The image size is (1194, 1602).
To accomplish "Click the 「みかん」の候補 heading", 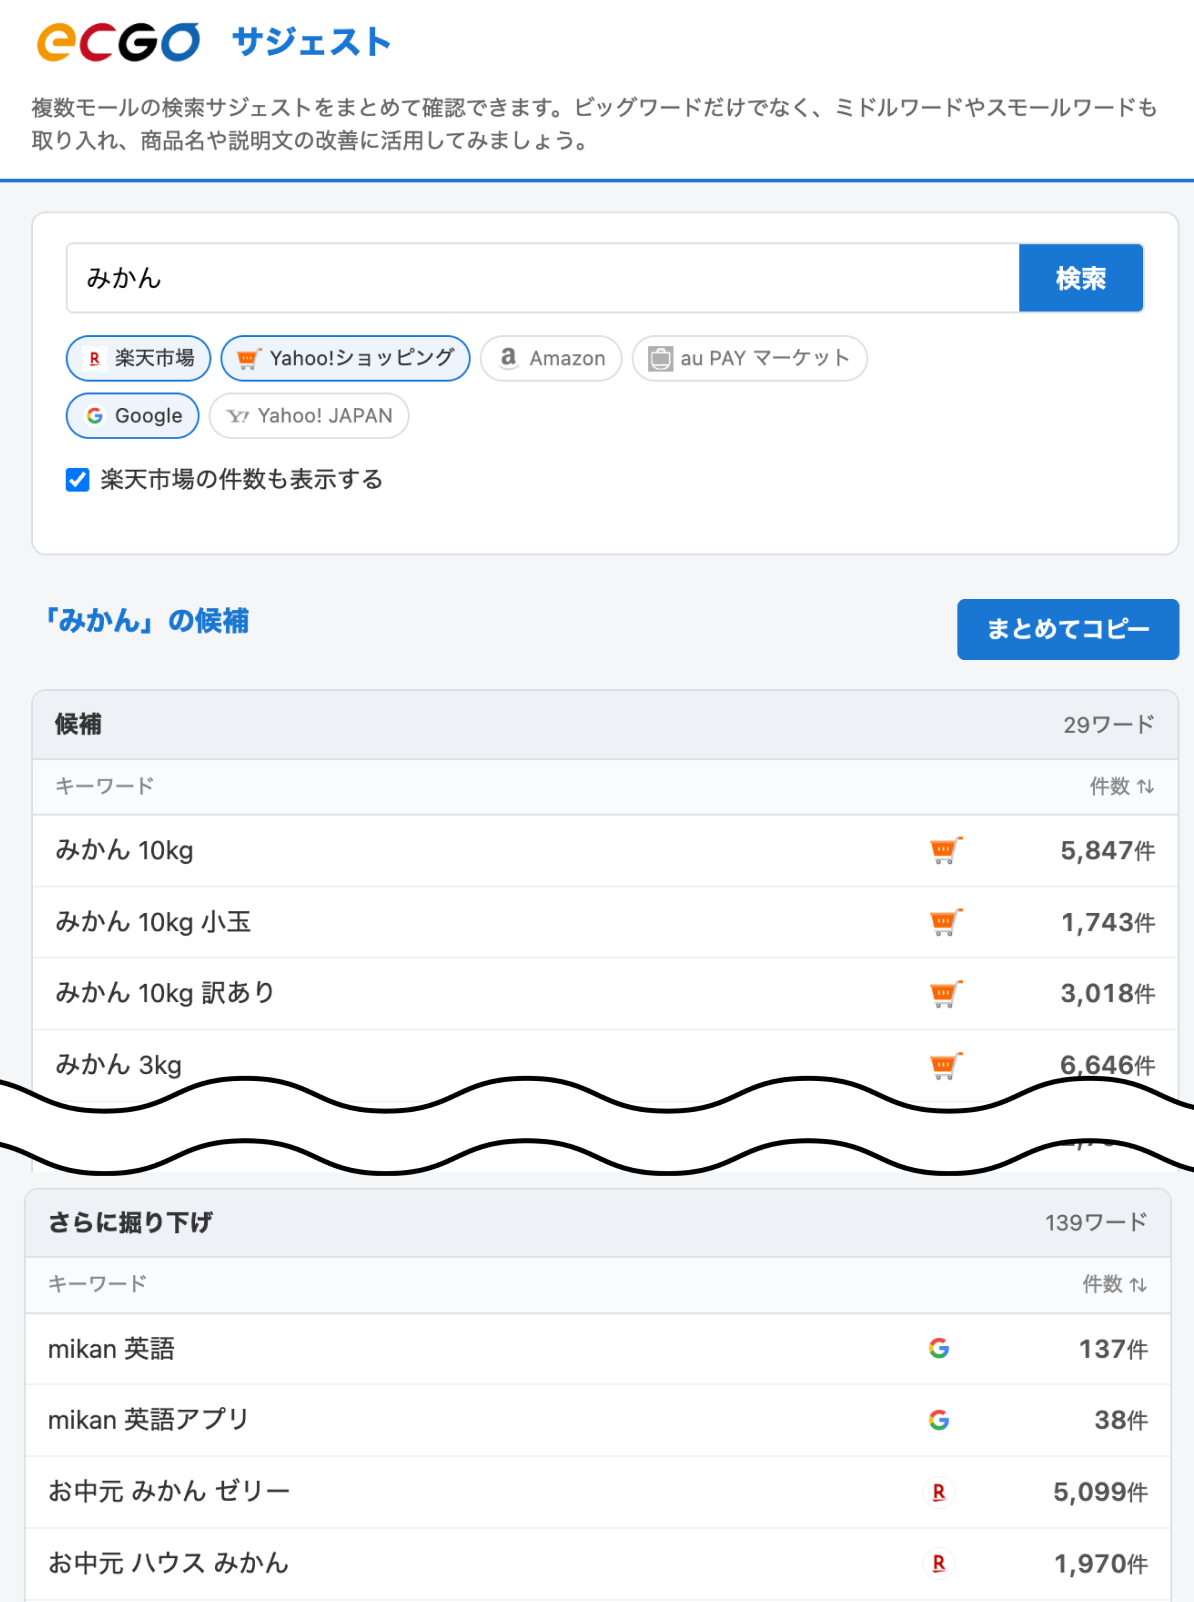I will [x=146, y=621].
